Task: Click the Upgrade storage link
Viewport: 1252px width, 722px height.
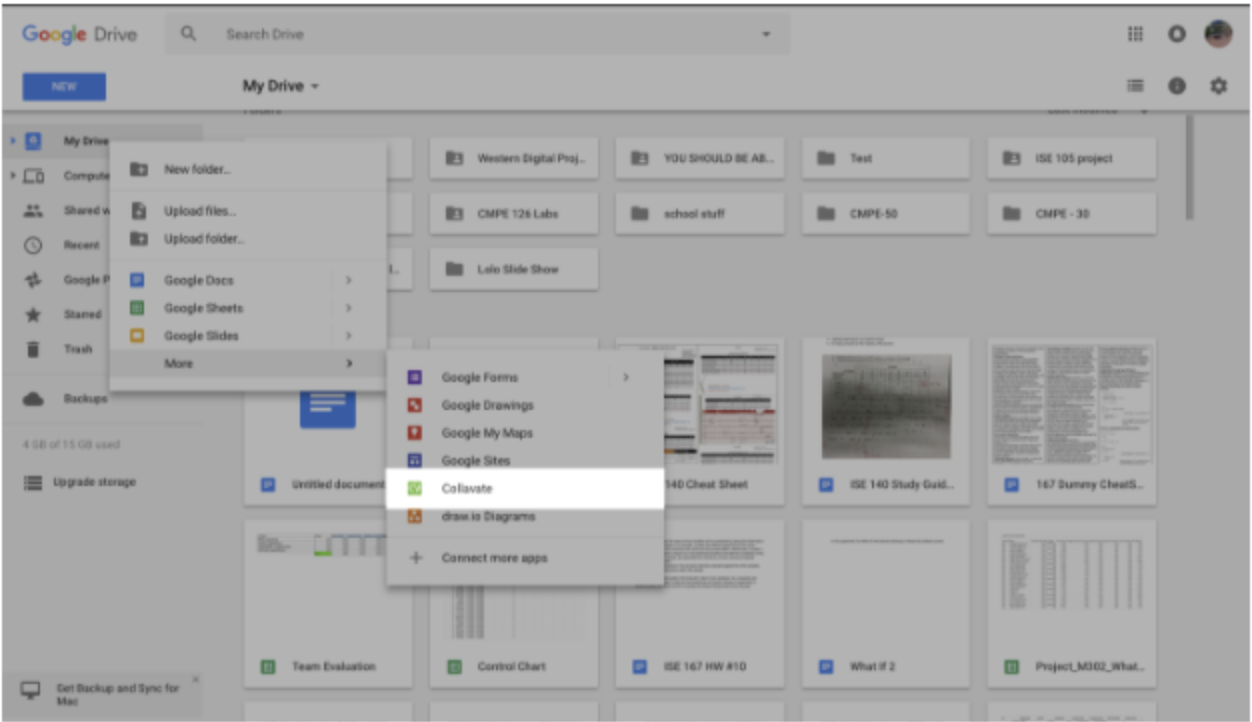Action: click(x=94, y=482)
